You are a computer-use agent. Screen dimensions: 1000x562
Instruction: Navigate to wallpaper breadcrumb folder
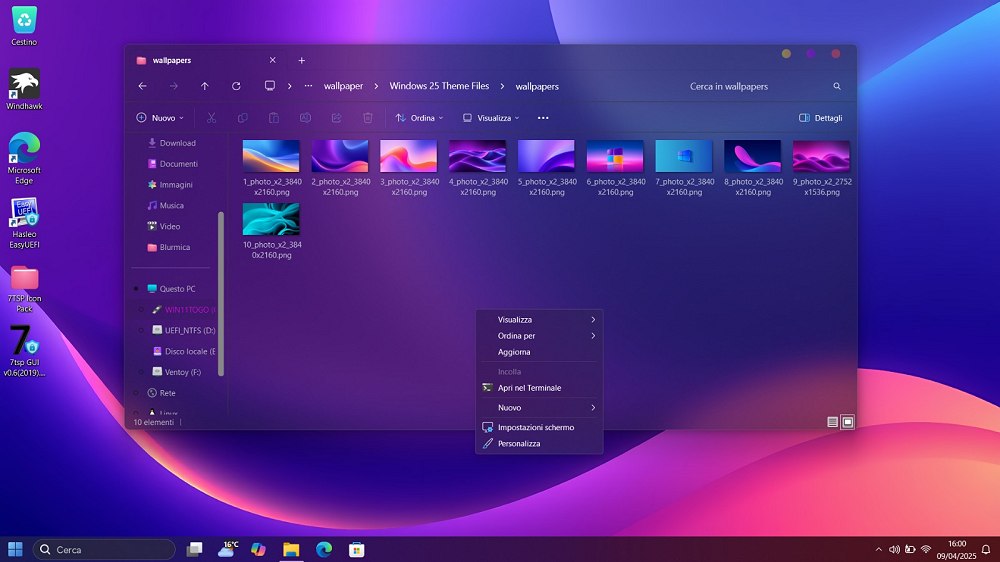343,86
